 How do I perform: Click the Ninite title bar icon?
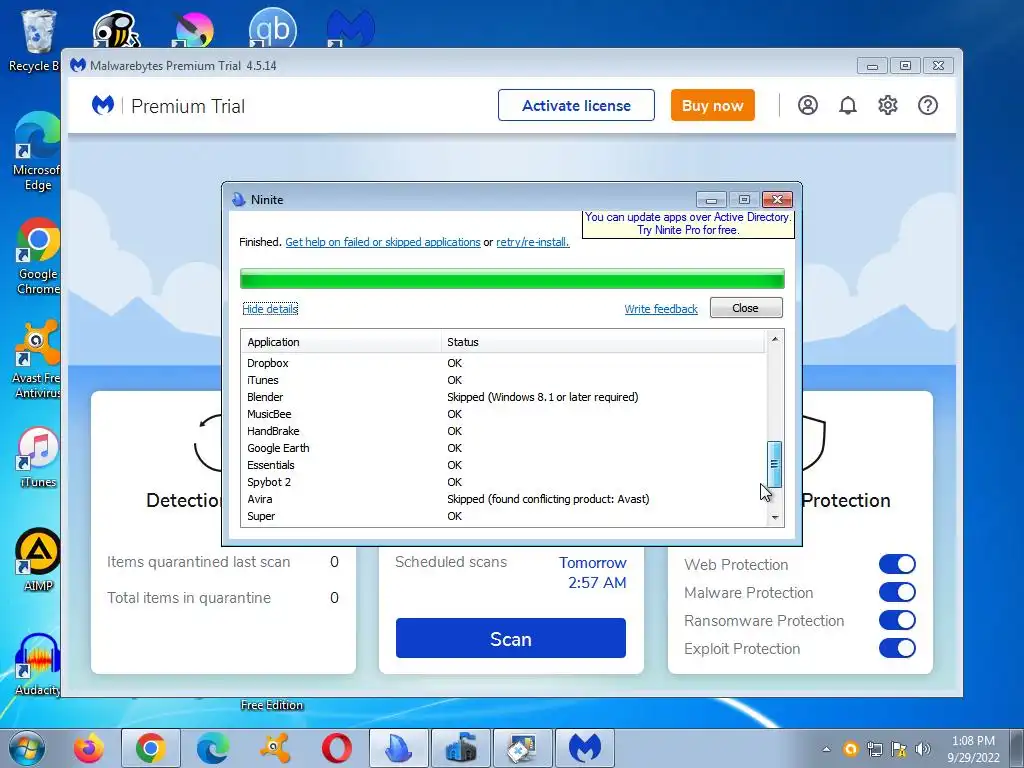point(239,200)
